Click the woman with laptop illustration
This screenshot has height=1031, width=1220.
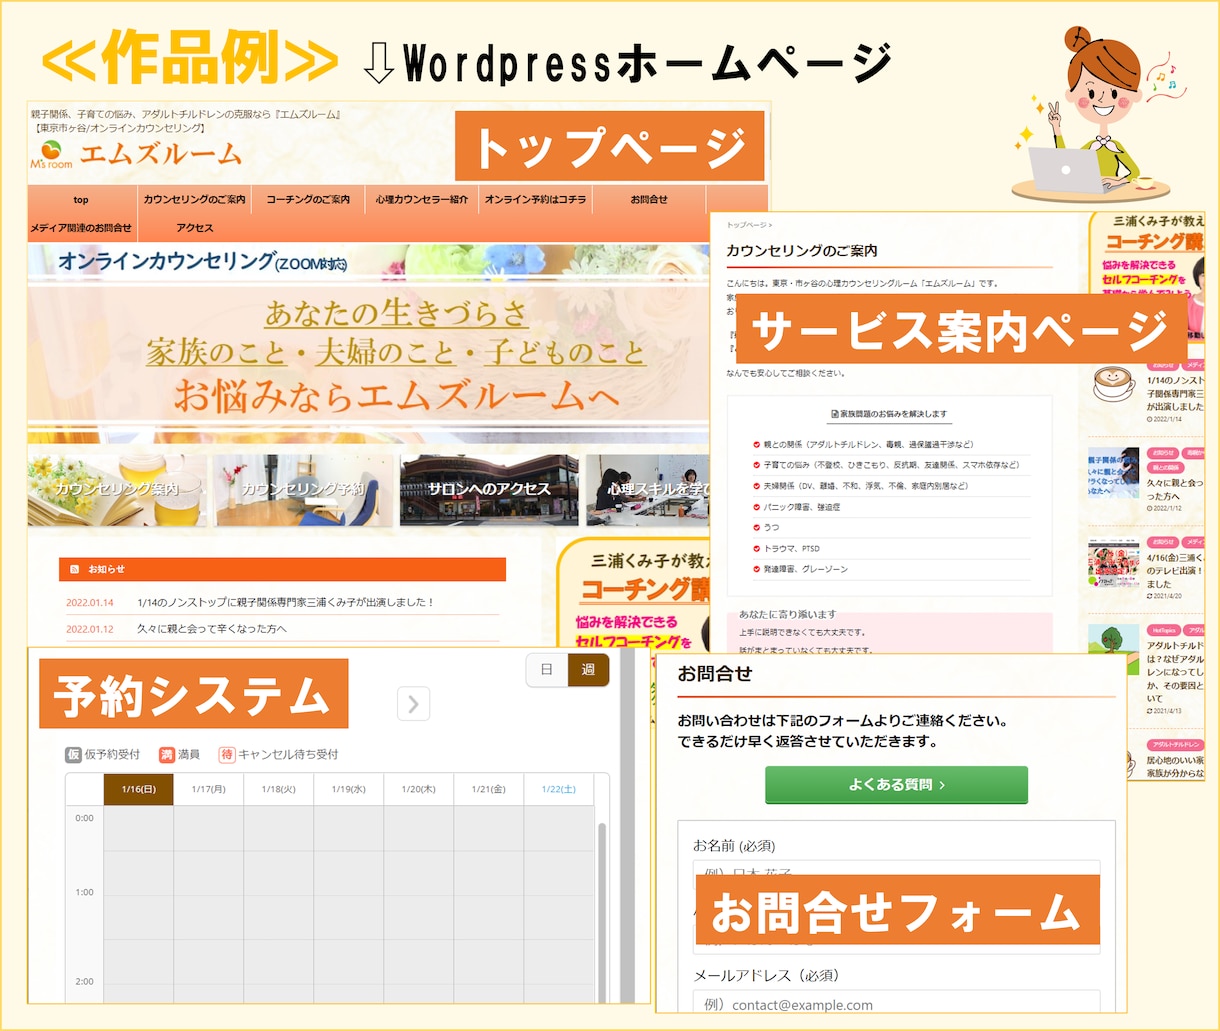point(1098,115)
